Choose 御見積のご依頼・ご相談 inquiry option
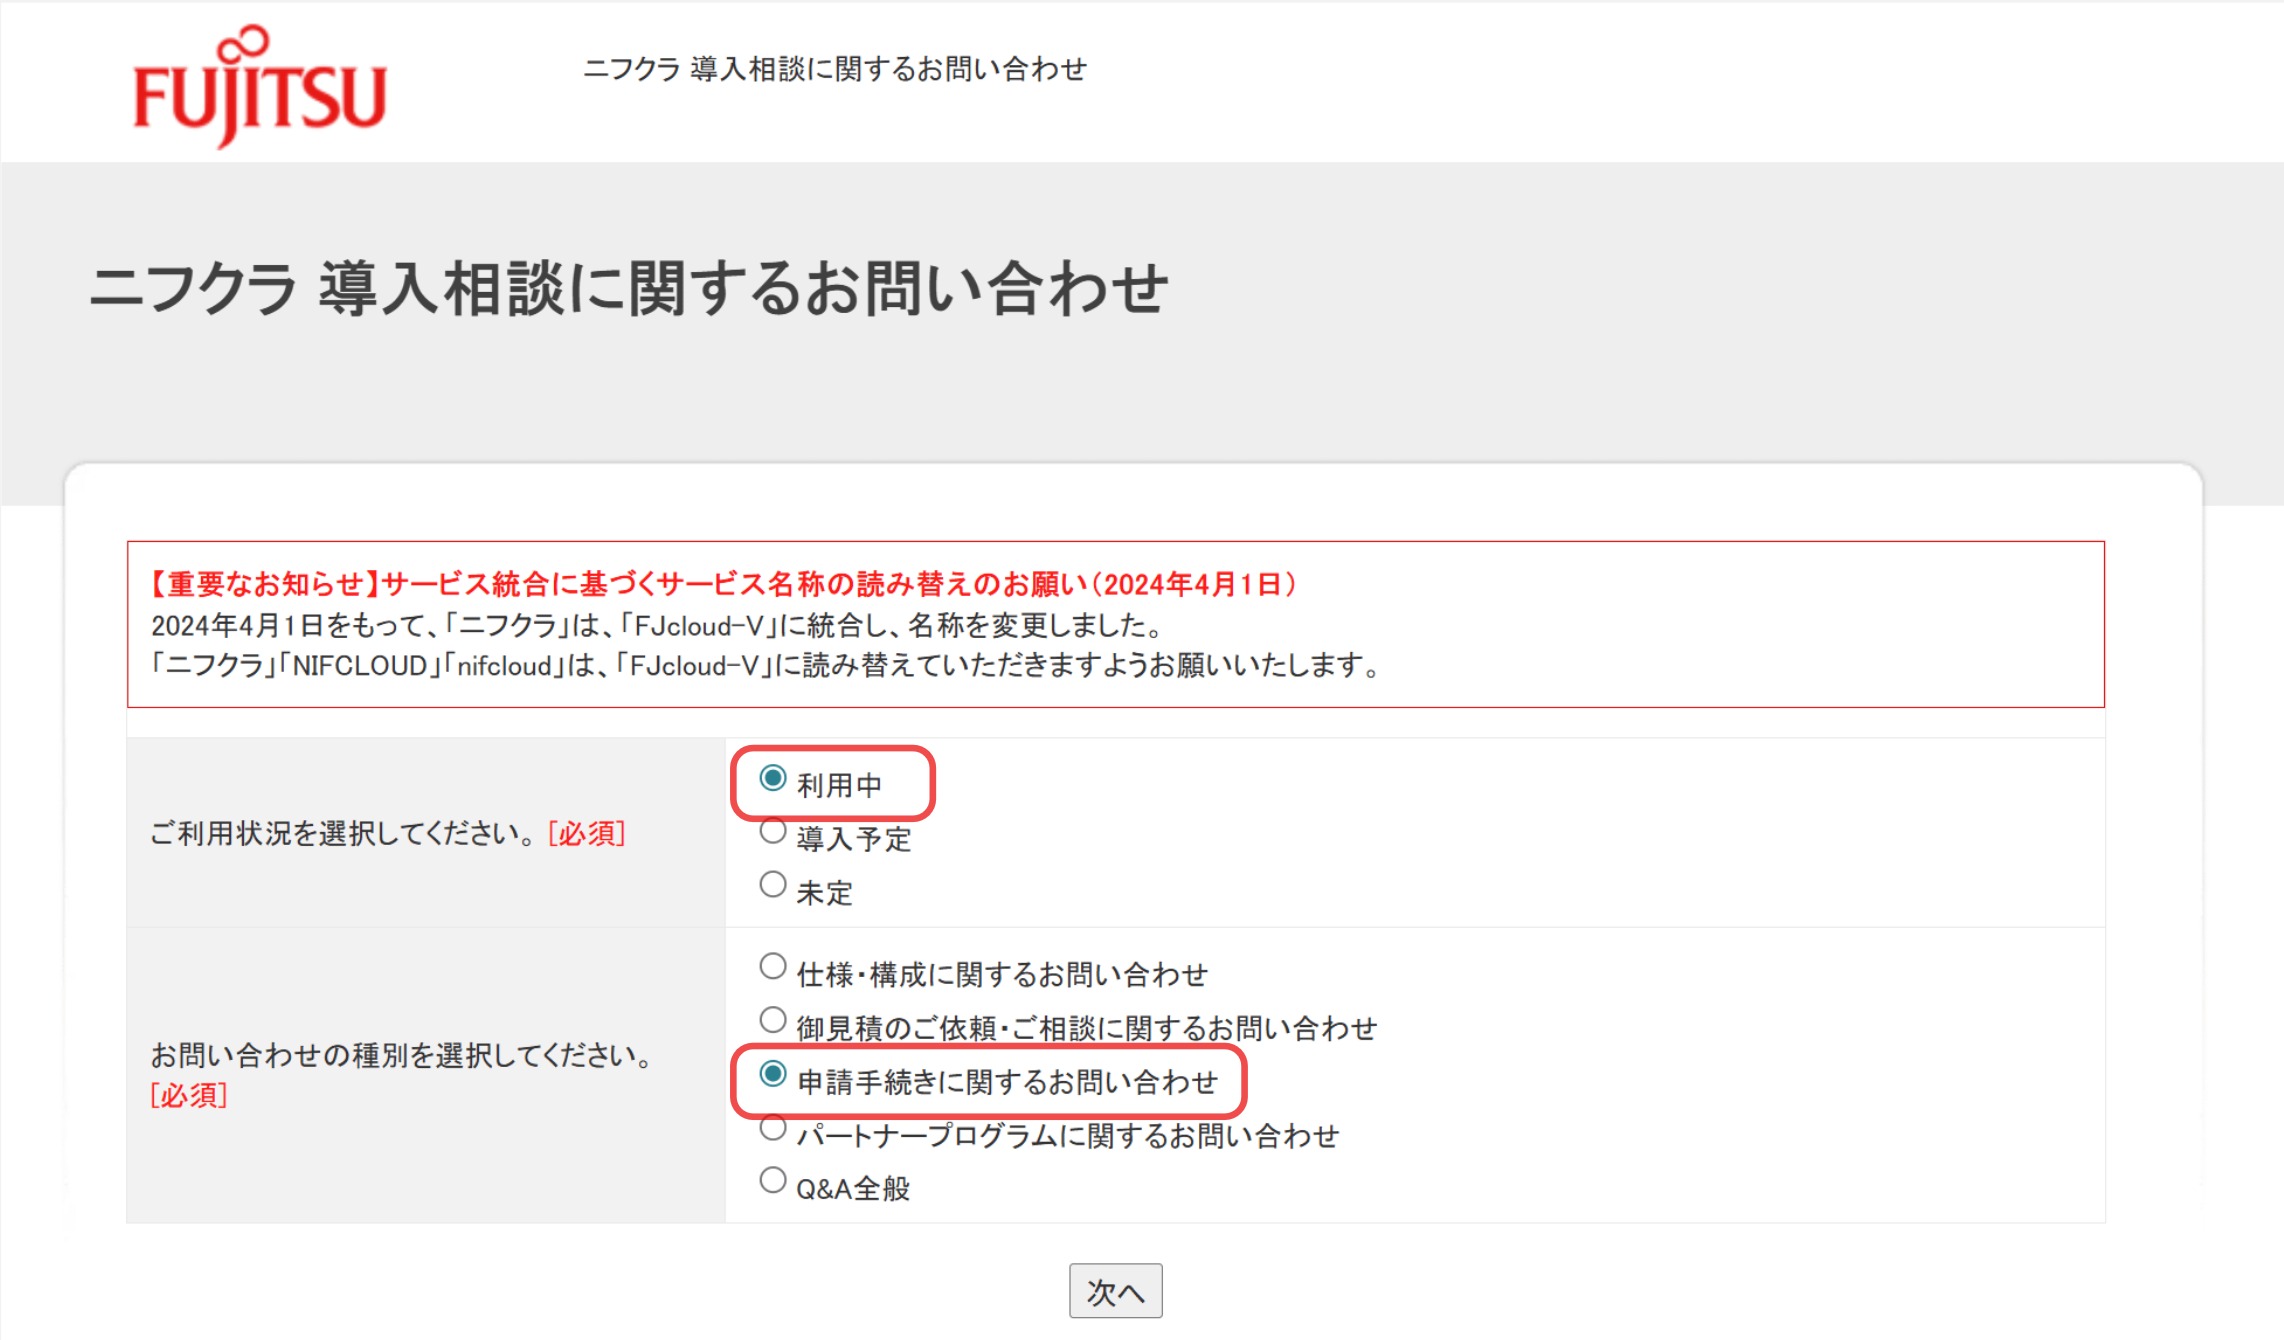Viewport: 2284px width, 1340px height. (773, 1021)
